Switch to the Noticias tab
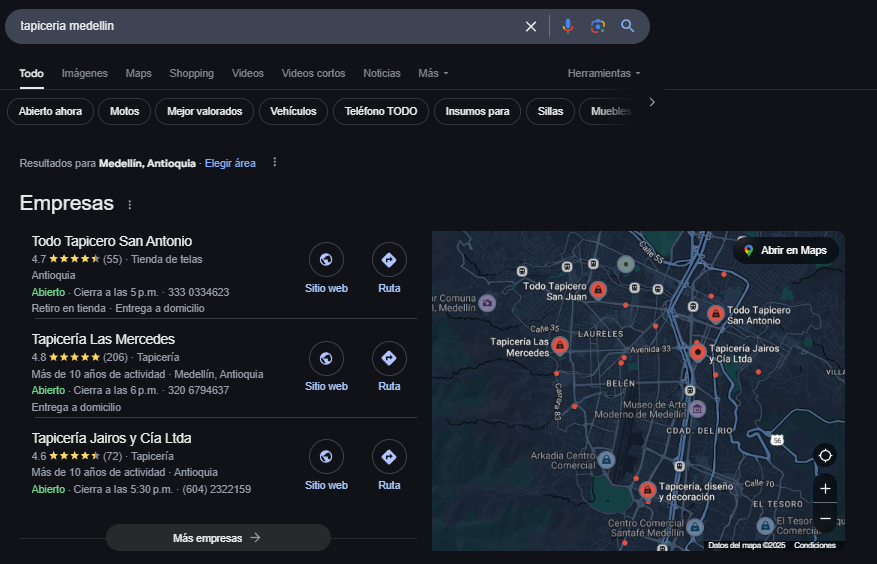The image size is (877, 564). [381, 73]
